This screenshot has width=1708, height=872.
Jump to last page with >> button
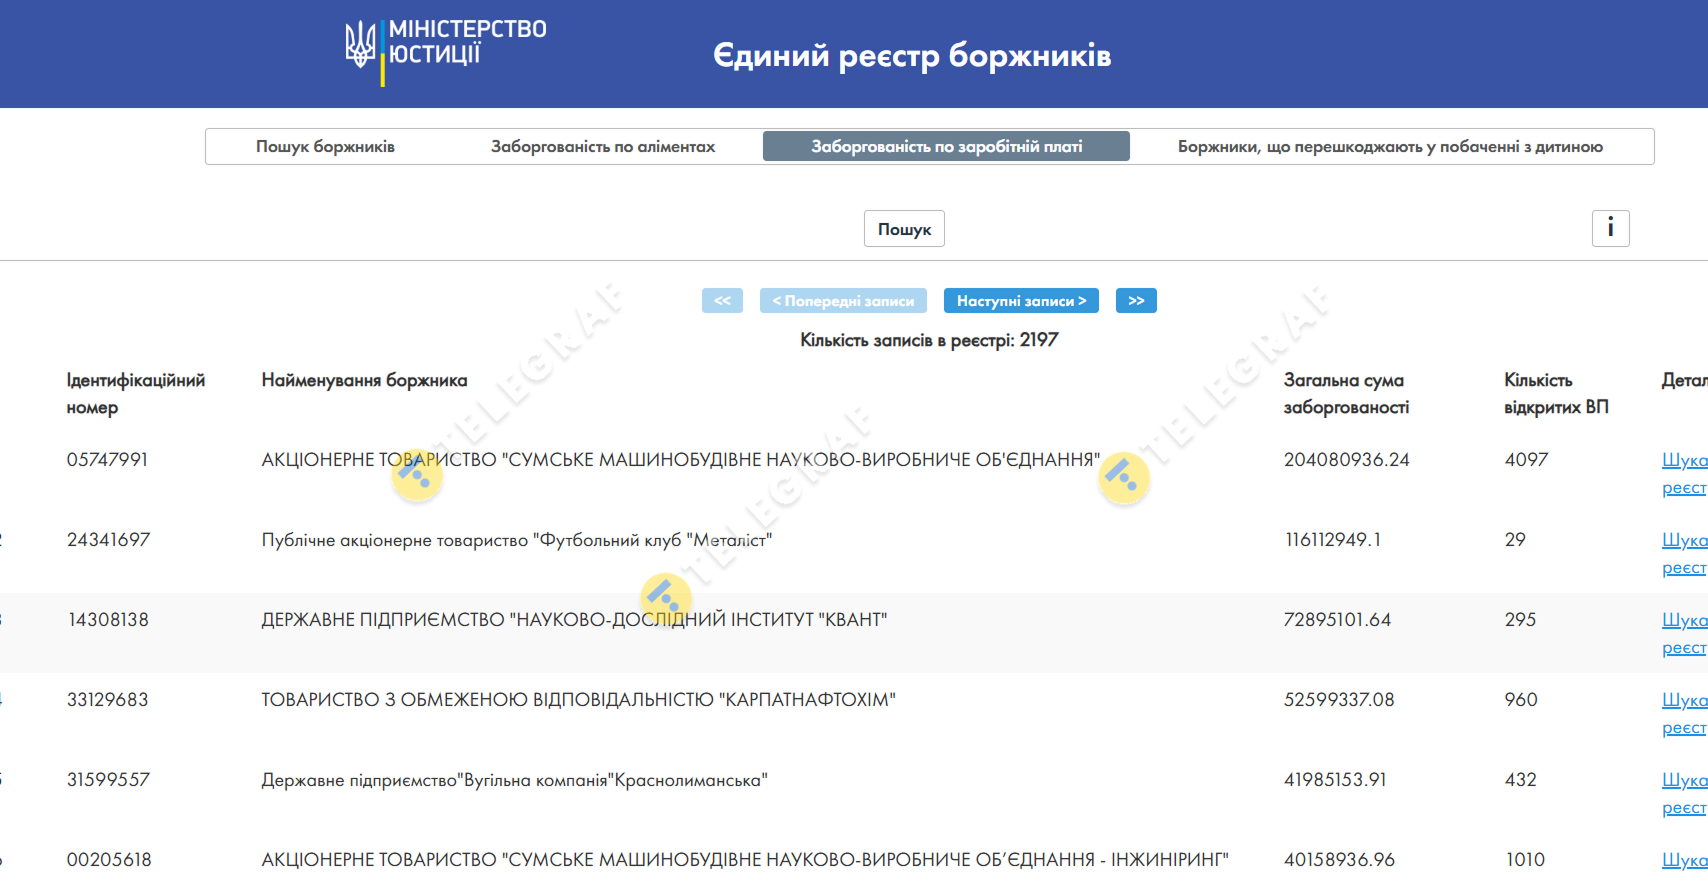click(1136, 301)
